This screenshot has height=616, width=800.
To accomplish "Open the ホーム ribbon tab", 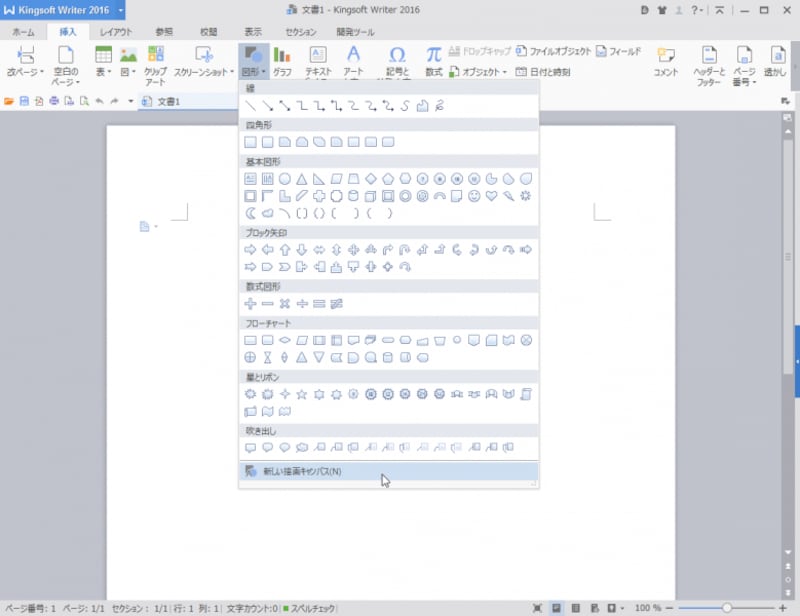I will pyautogui.click(x=23, y=32).
